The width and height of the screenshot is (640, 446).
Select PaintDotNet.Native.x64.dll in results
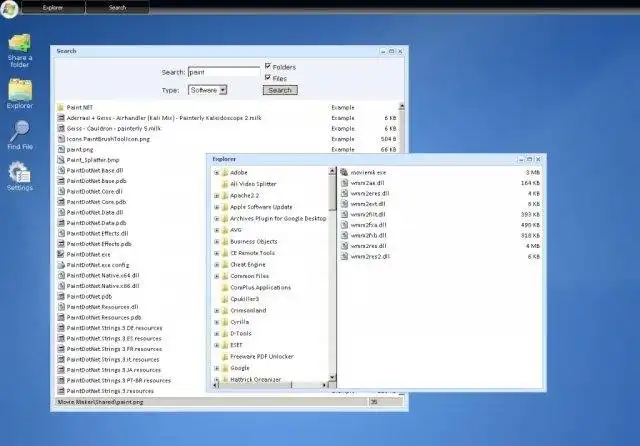[103, 275]
